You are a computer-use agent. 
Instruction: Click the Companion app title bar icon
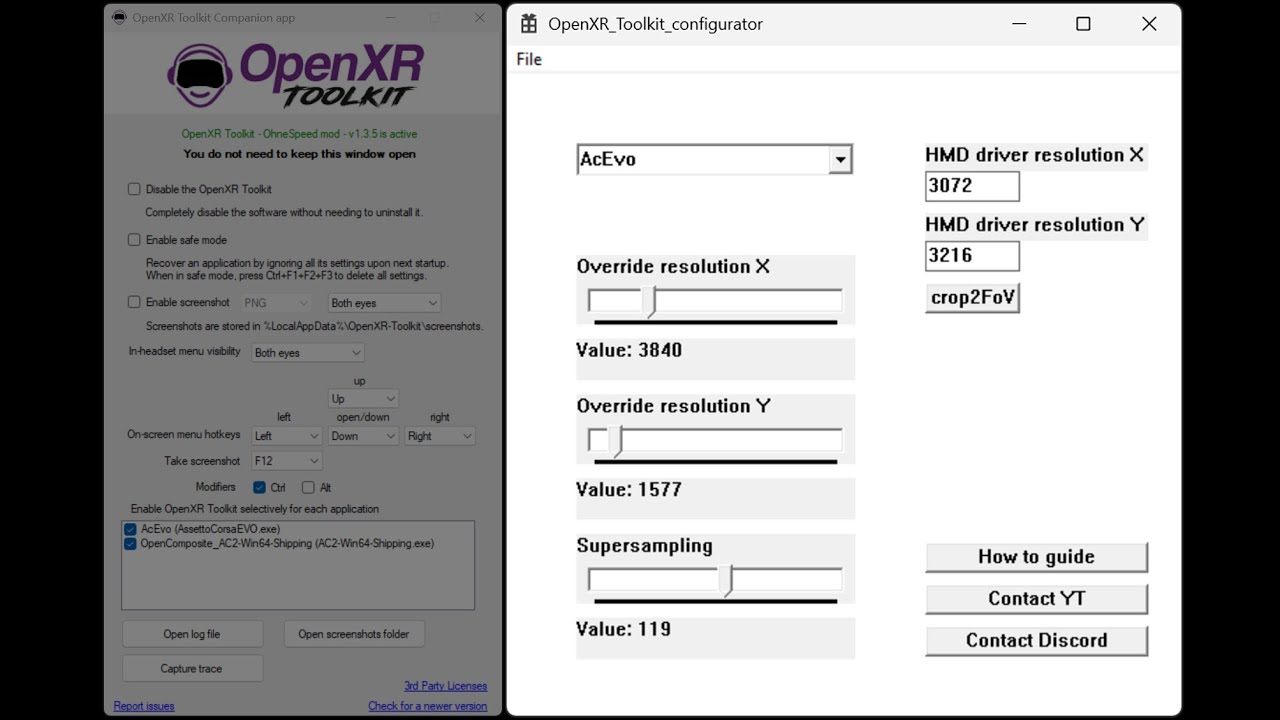119,18
